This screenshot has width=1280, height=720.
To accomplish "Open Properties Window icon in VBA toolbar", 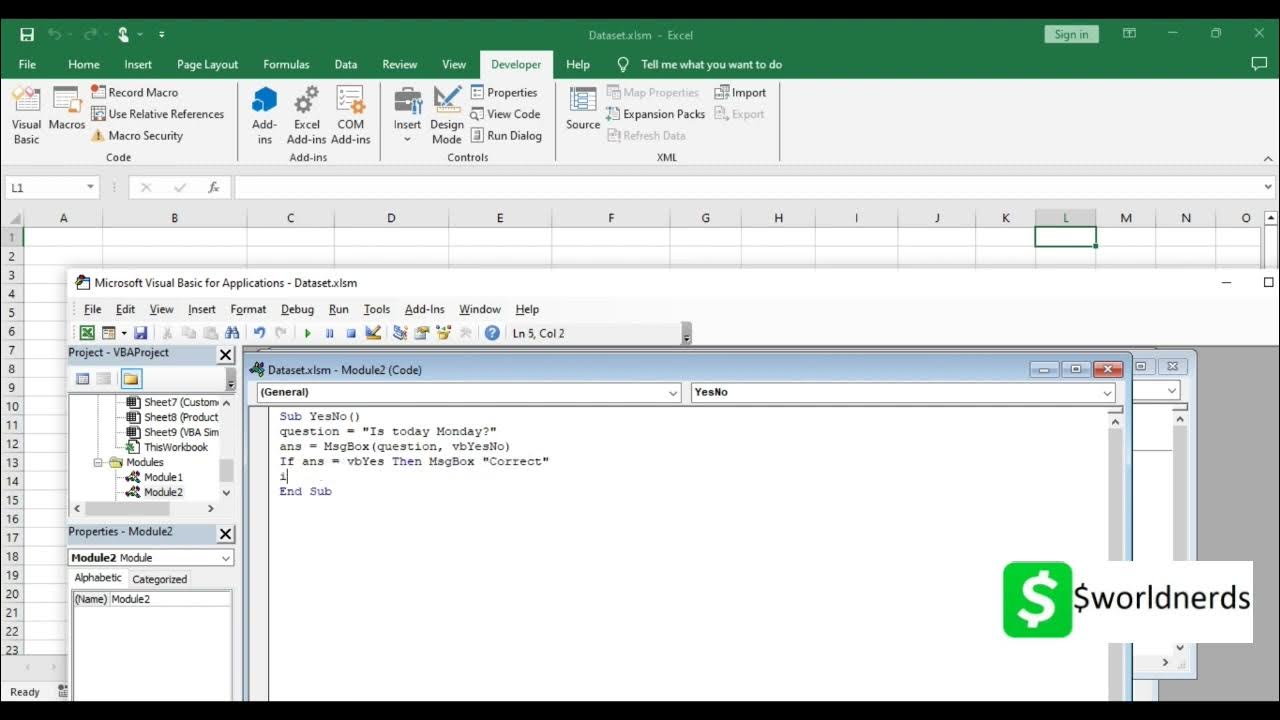I will [x=422, y=333].
